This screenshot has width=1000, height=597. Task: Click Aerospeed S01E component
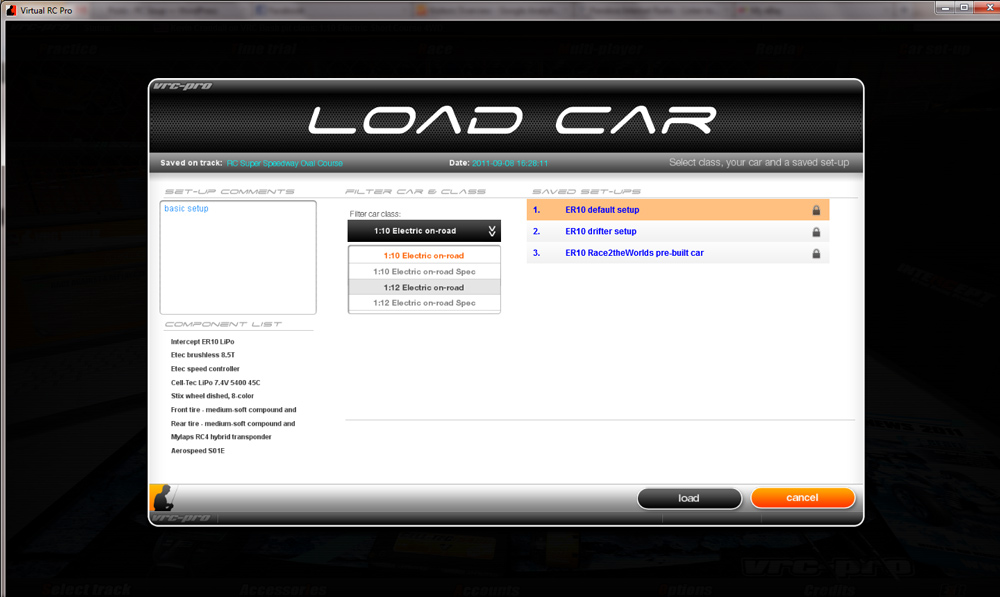198,451
